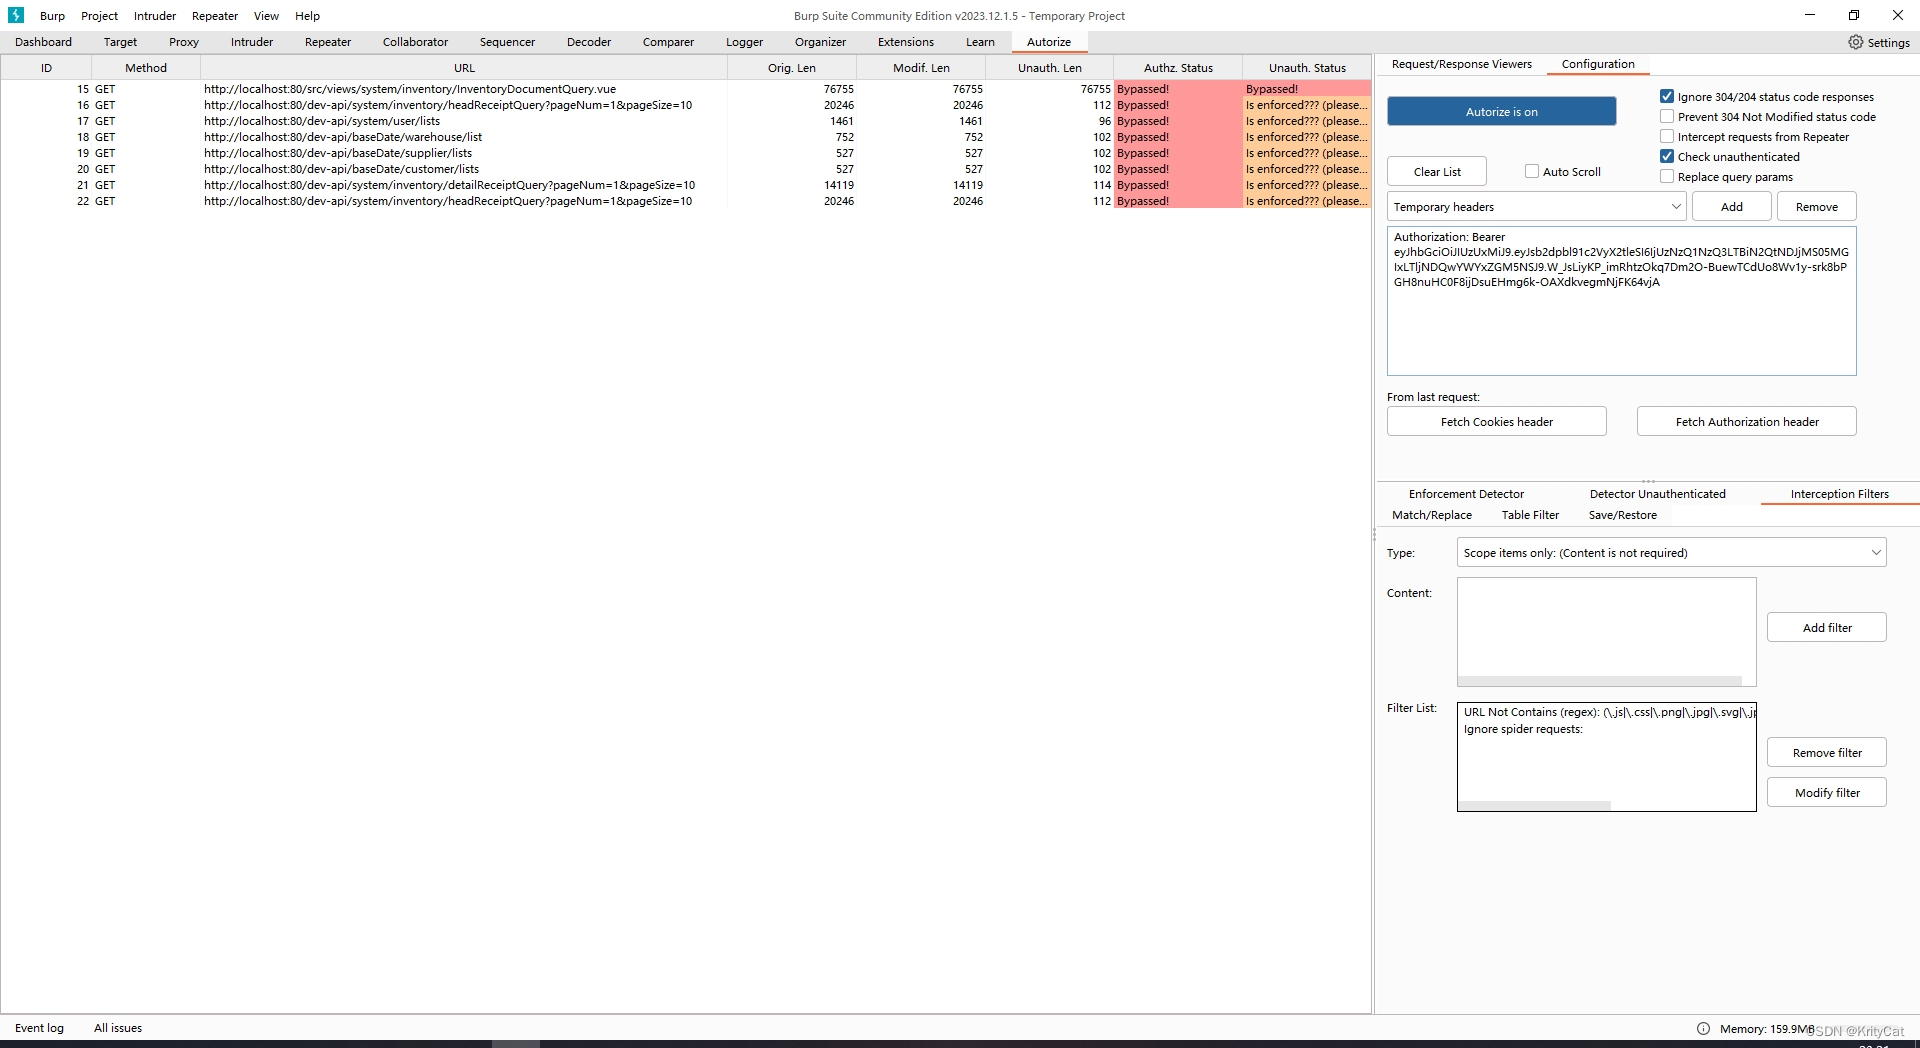Enable Replace query params checkbox
The width and height of the screenshot is (1920, 1048).
click(1667, 177)
